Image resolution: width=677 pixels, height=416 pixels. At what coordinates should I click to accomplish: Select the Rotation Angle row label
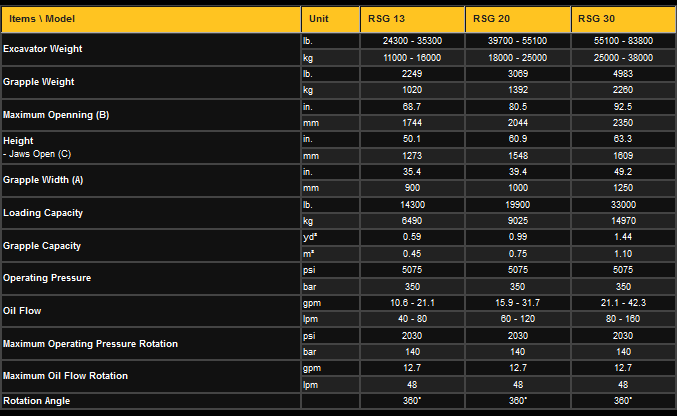tap(37, 402)
